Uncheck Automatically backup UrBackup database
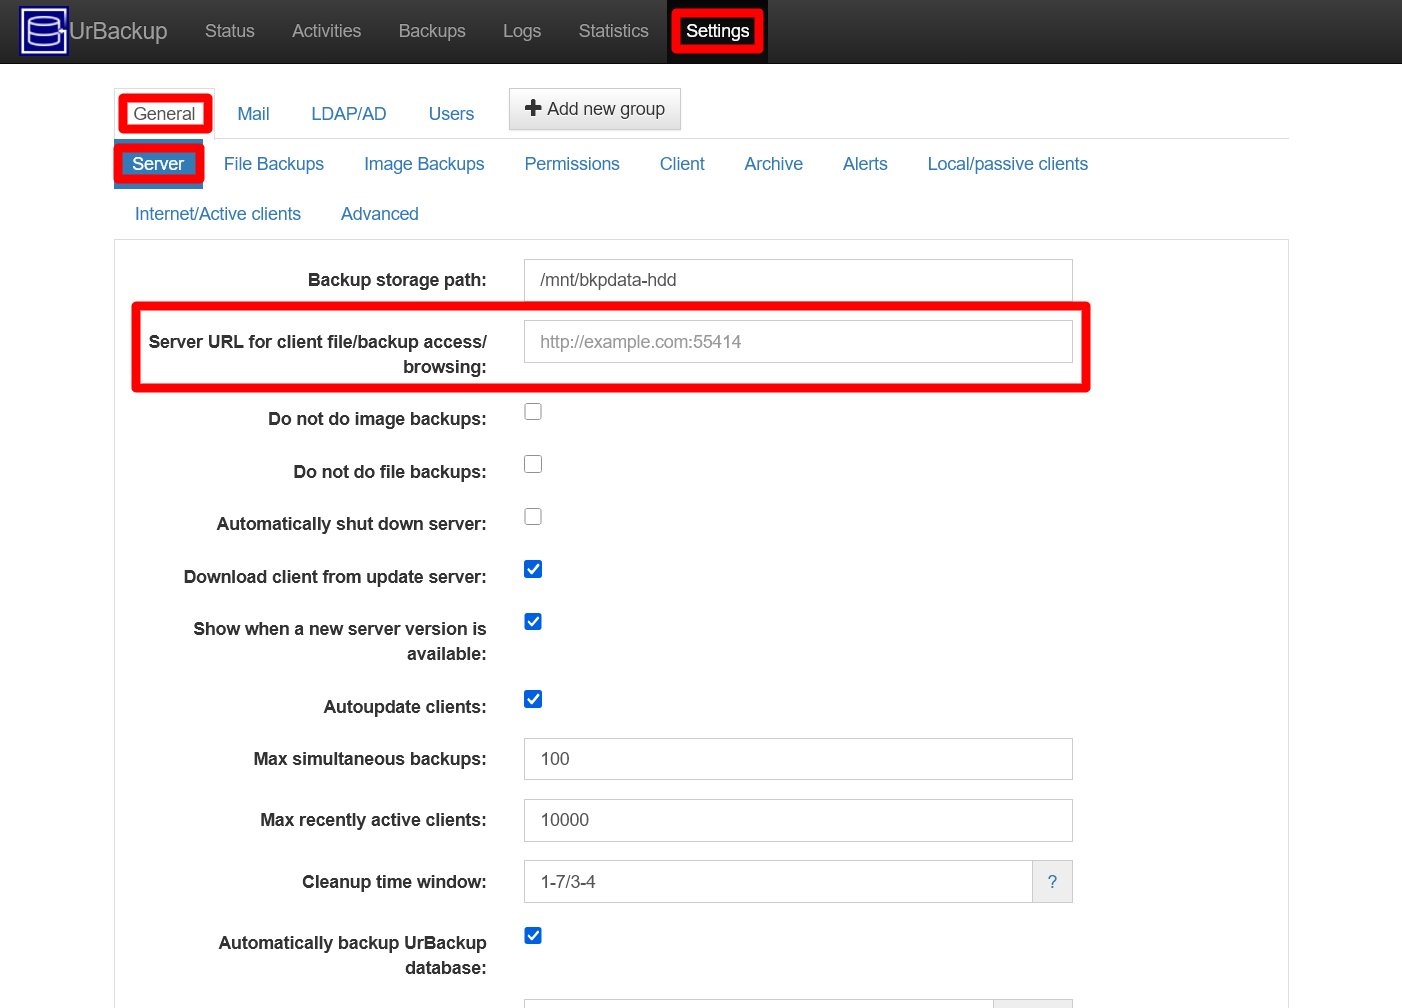Screen dimensions: 1402x1008 tap(532, 935)
